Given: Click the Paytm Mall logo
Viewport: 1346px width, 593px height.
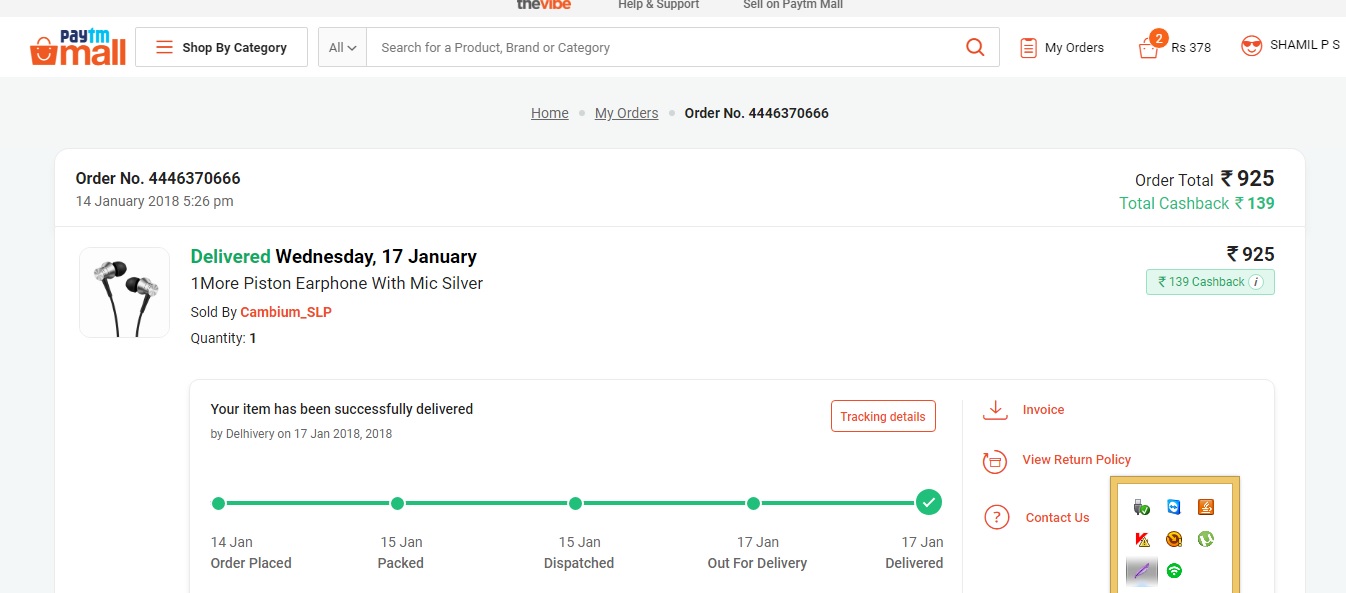Looking at the screenshot, I should 78,47.
